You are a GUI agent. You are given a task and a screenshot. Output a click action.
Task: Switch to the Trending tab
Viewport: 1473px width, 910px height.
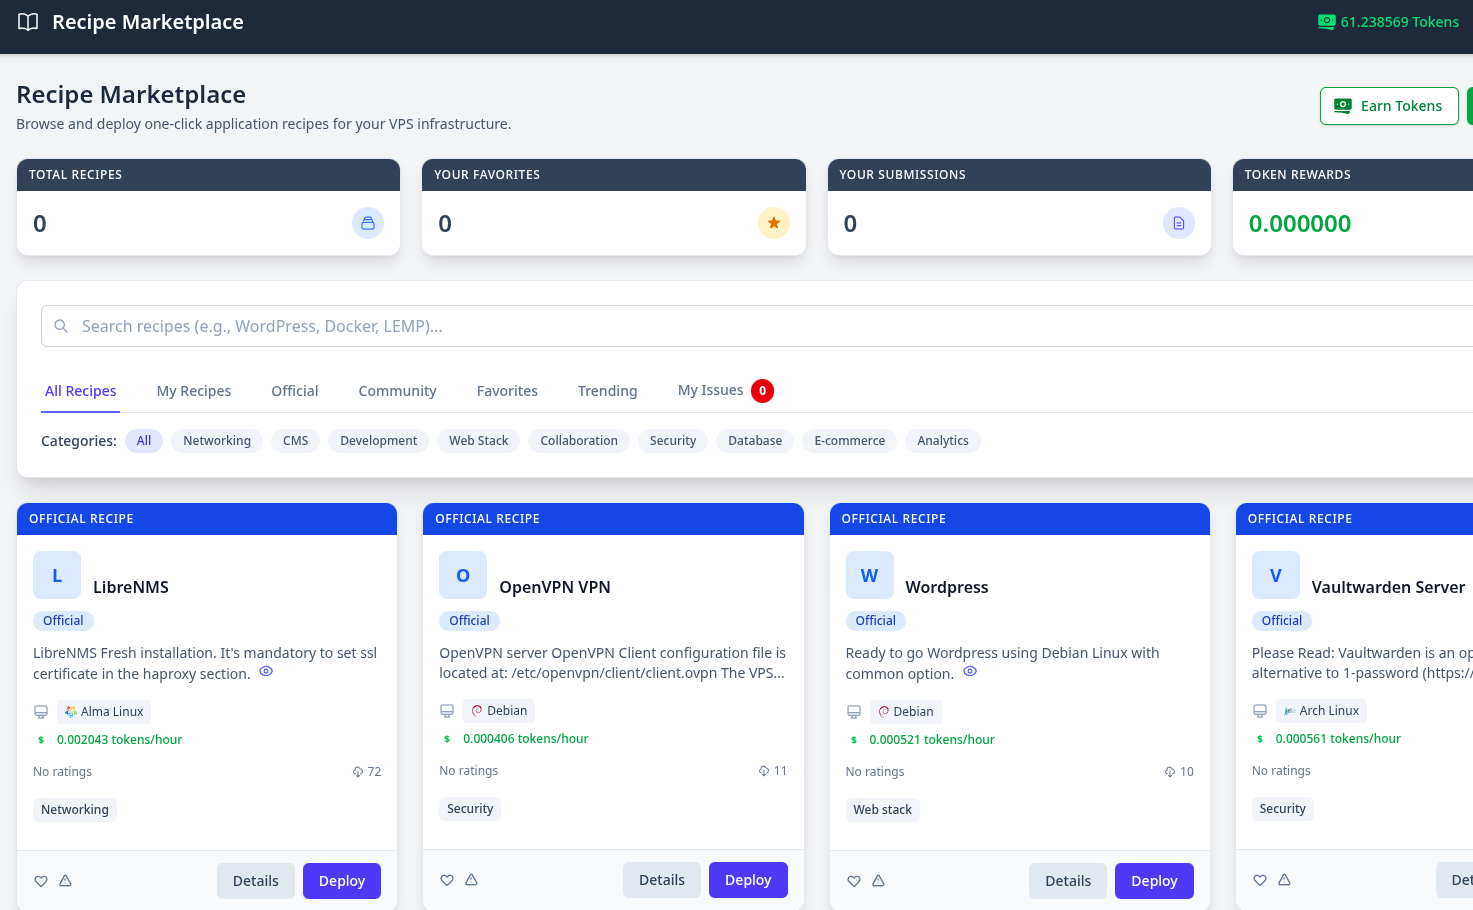point(607,391)
